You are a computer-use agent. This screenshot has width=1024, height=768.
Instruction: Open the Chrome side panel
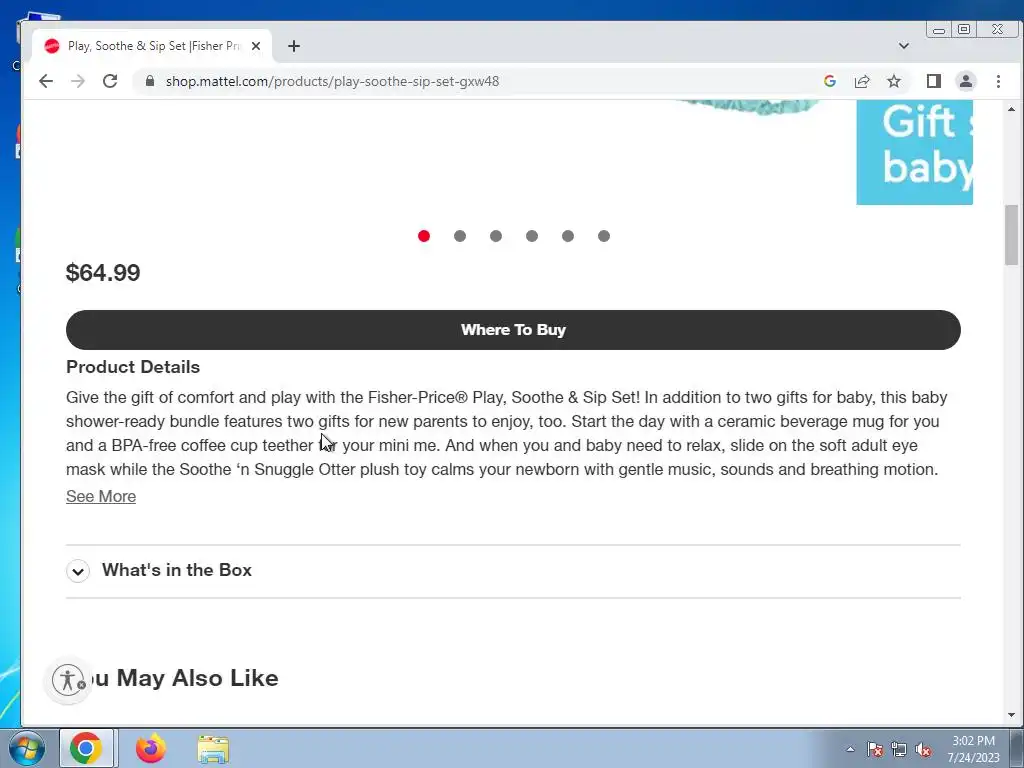pyautogui.click(x=933, y=81)
